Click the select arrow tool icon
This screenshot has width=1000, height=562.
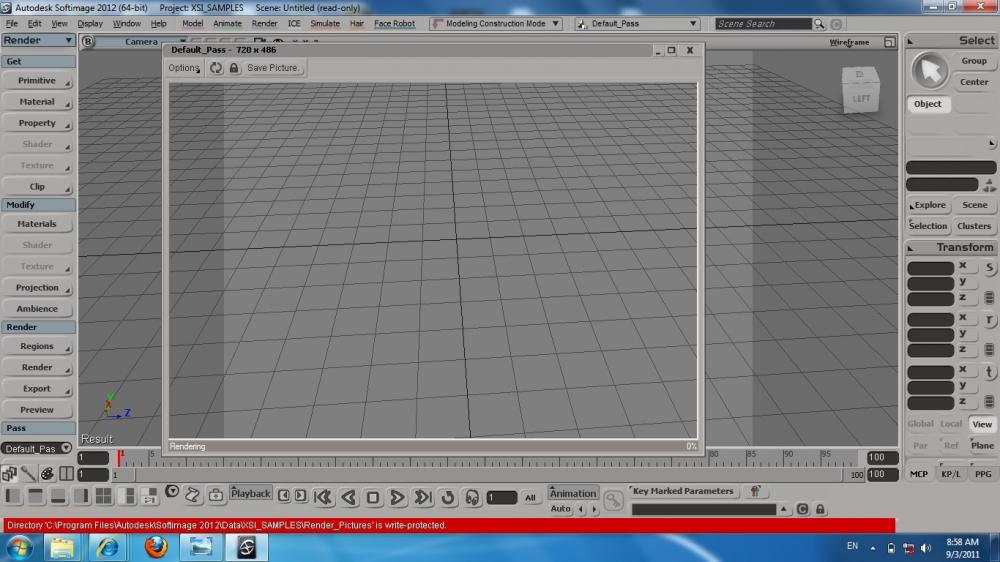pos(930,71)
